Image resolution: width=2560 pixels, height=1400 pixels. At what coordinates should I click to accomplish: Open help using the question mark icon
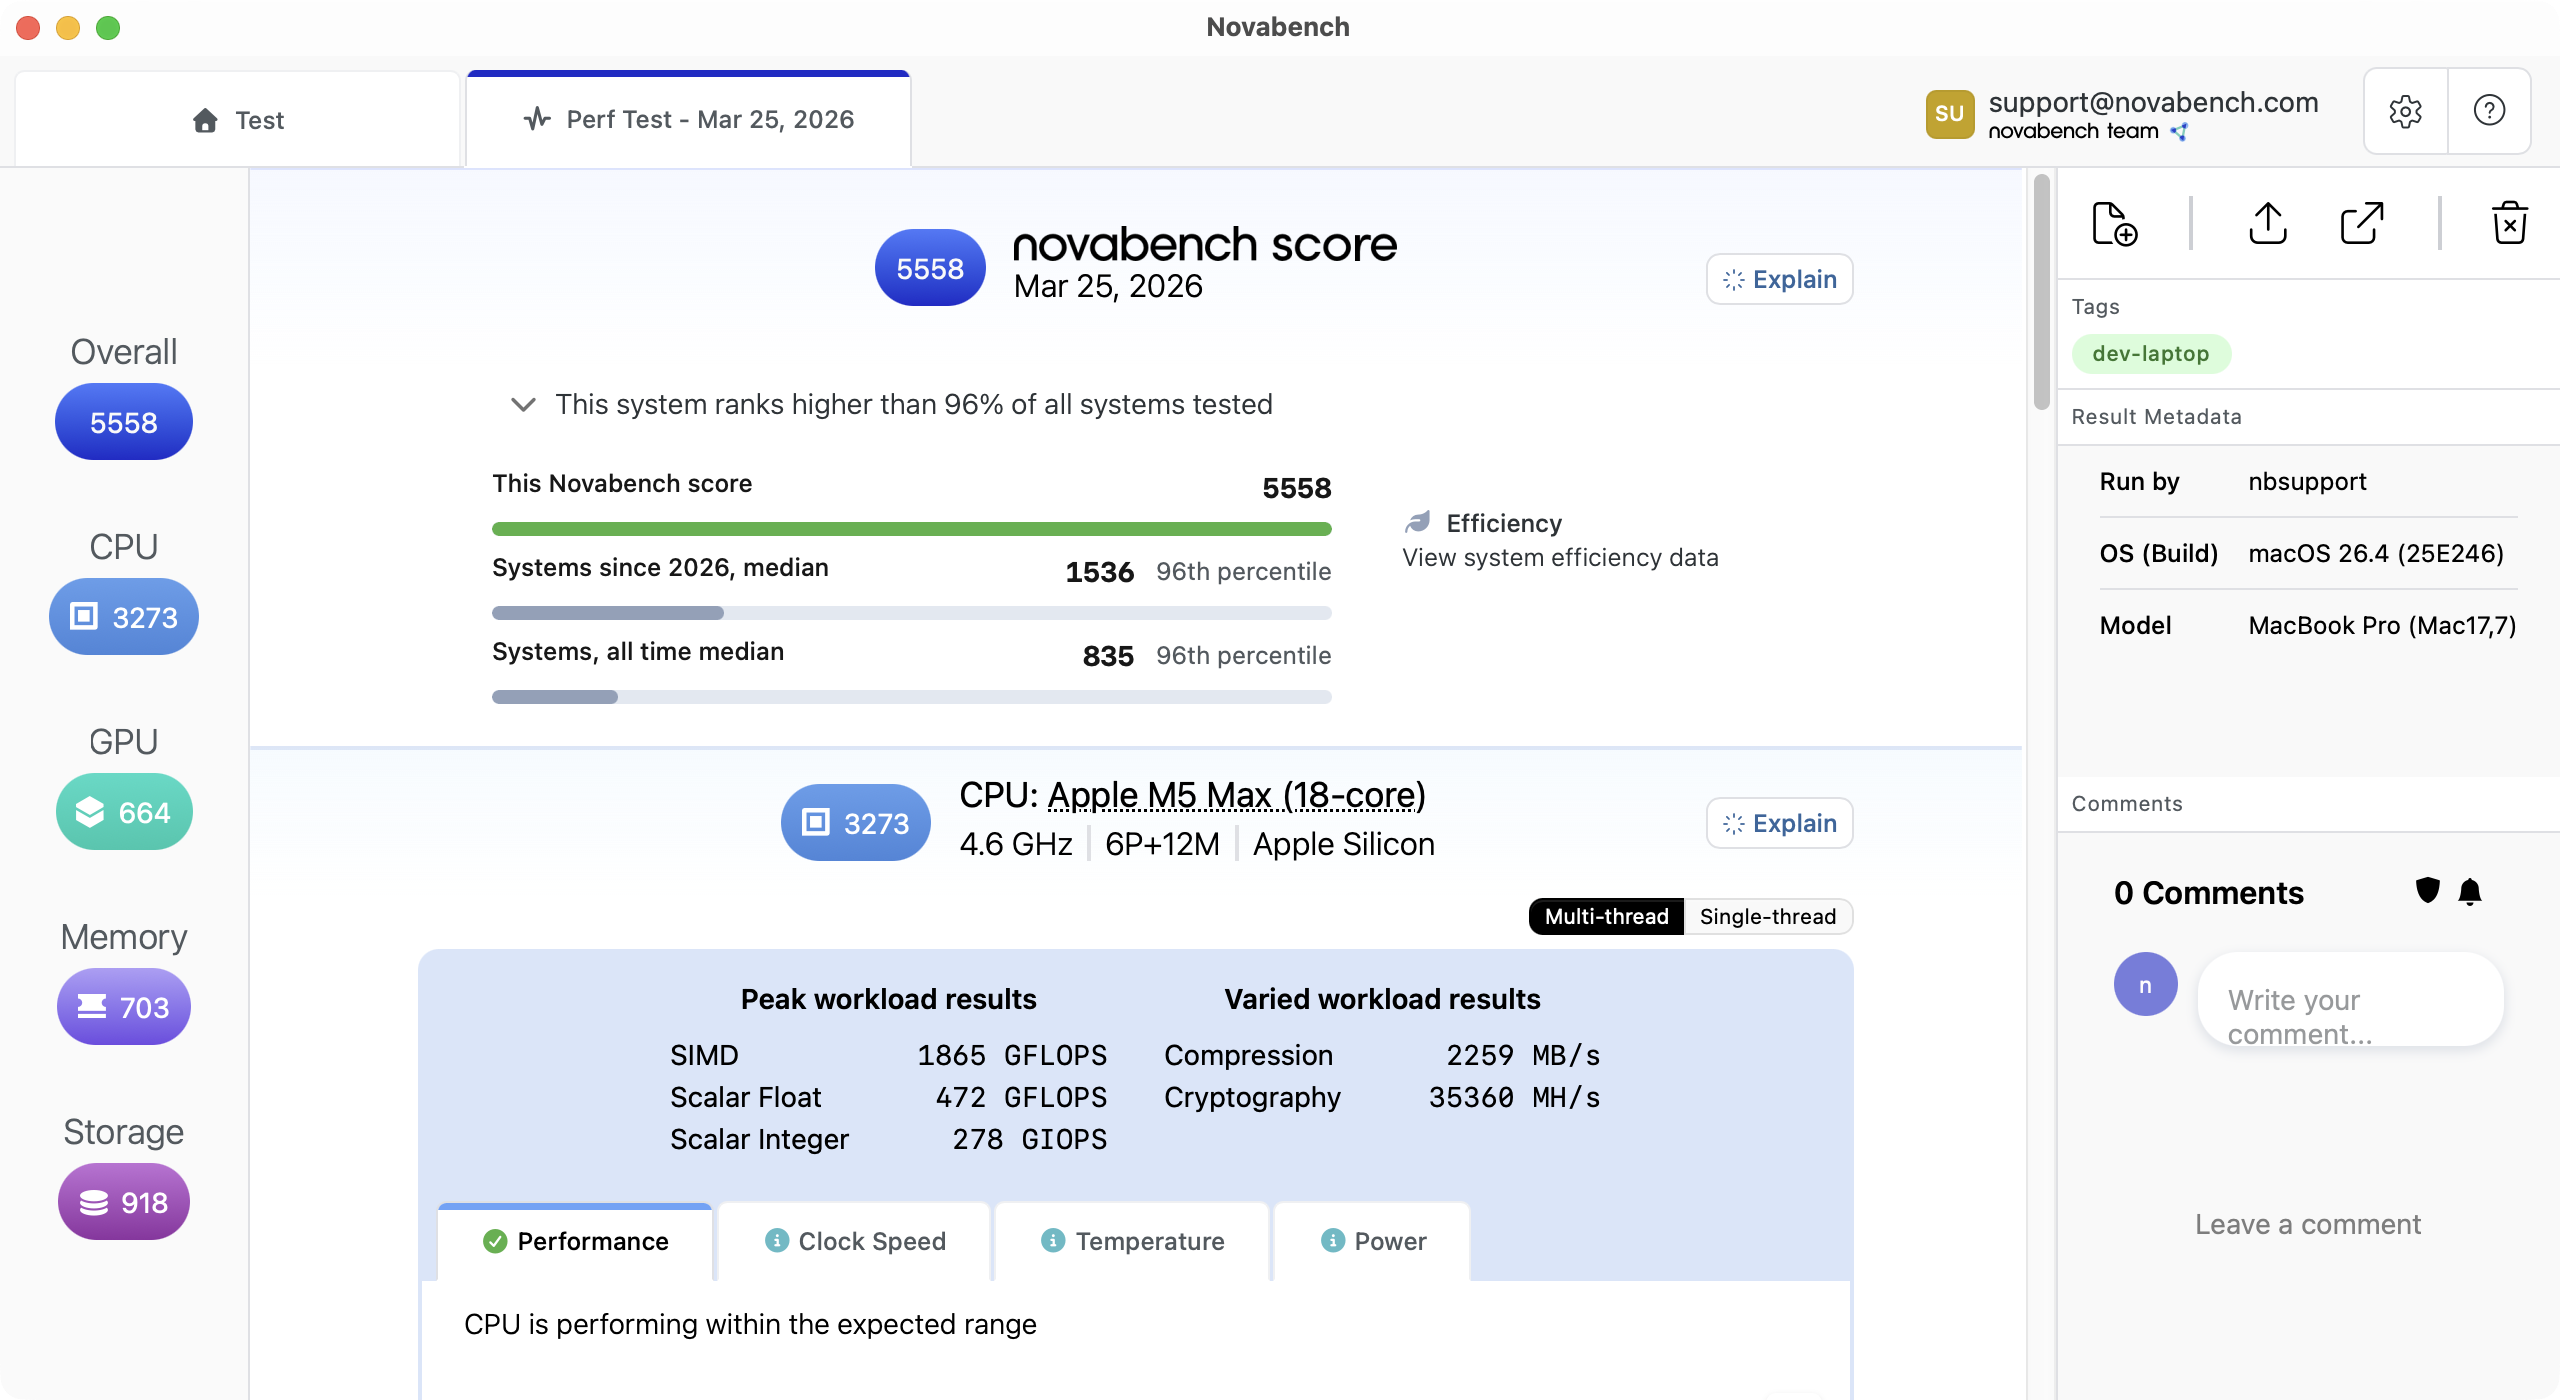2489,111
